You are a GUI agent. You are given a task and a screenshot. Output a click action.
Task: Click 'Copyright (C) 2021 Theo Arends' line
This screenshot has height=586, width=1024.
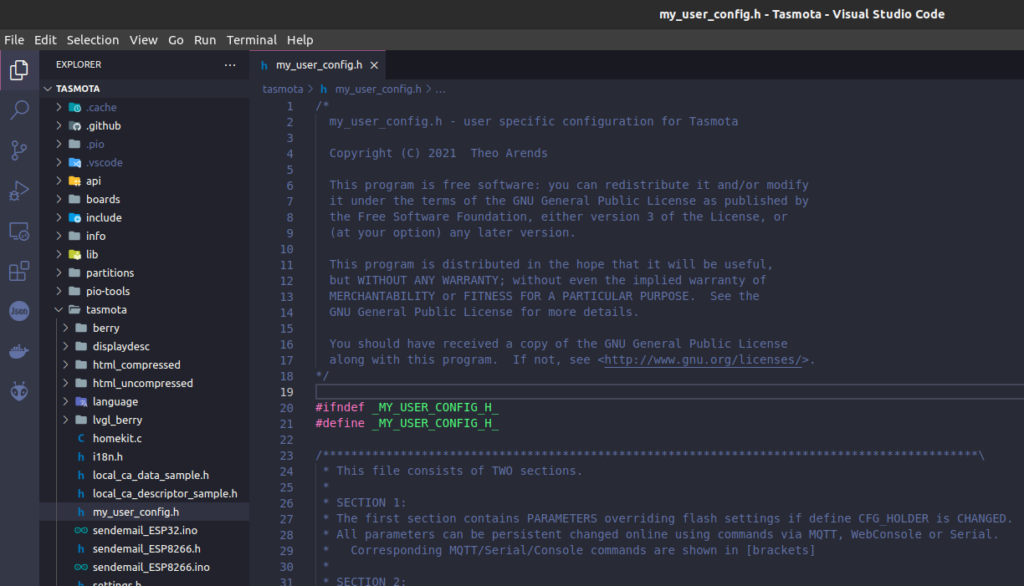[x=438, y=154]
